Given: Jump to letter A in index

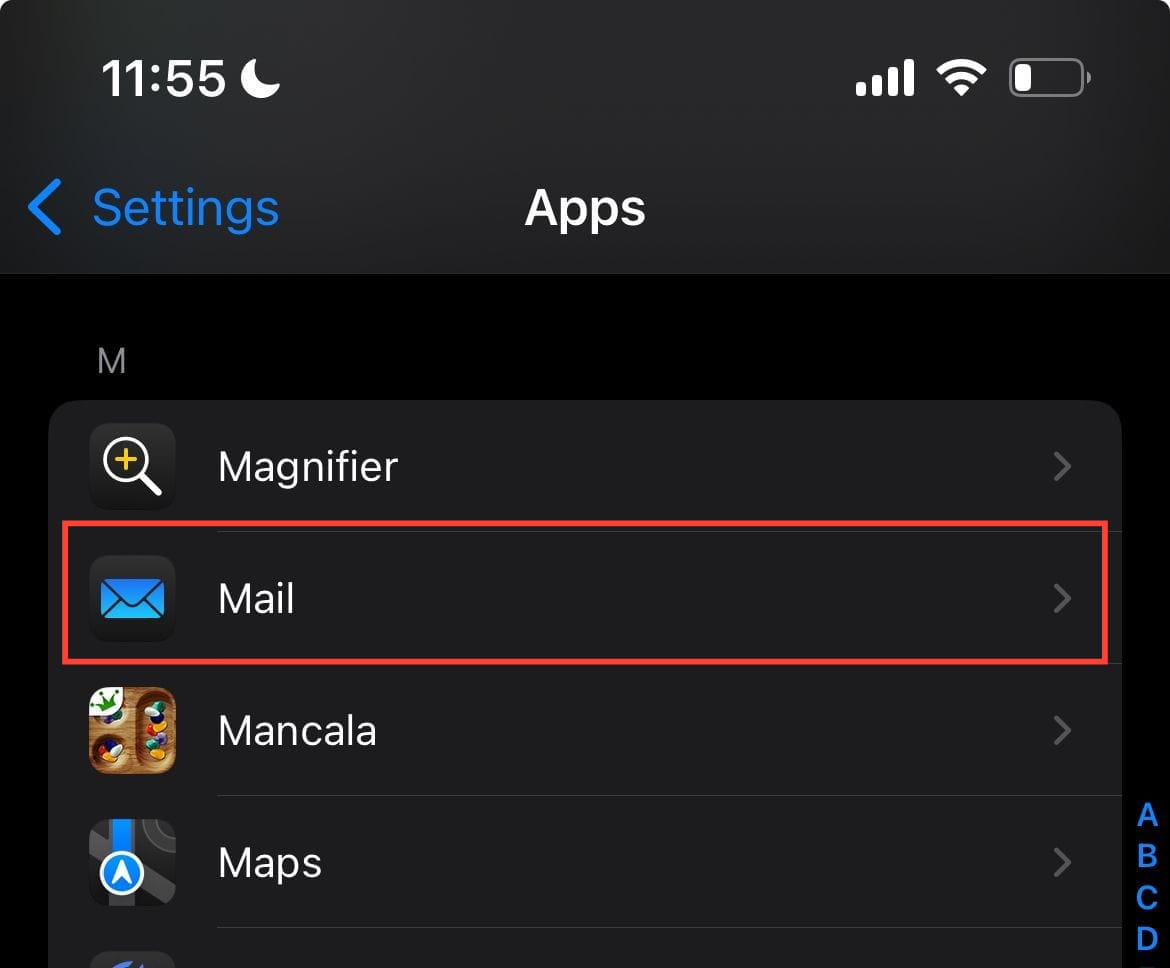Looking at the screenshot, I should pos(1147,815).
